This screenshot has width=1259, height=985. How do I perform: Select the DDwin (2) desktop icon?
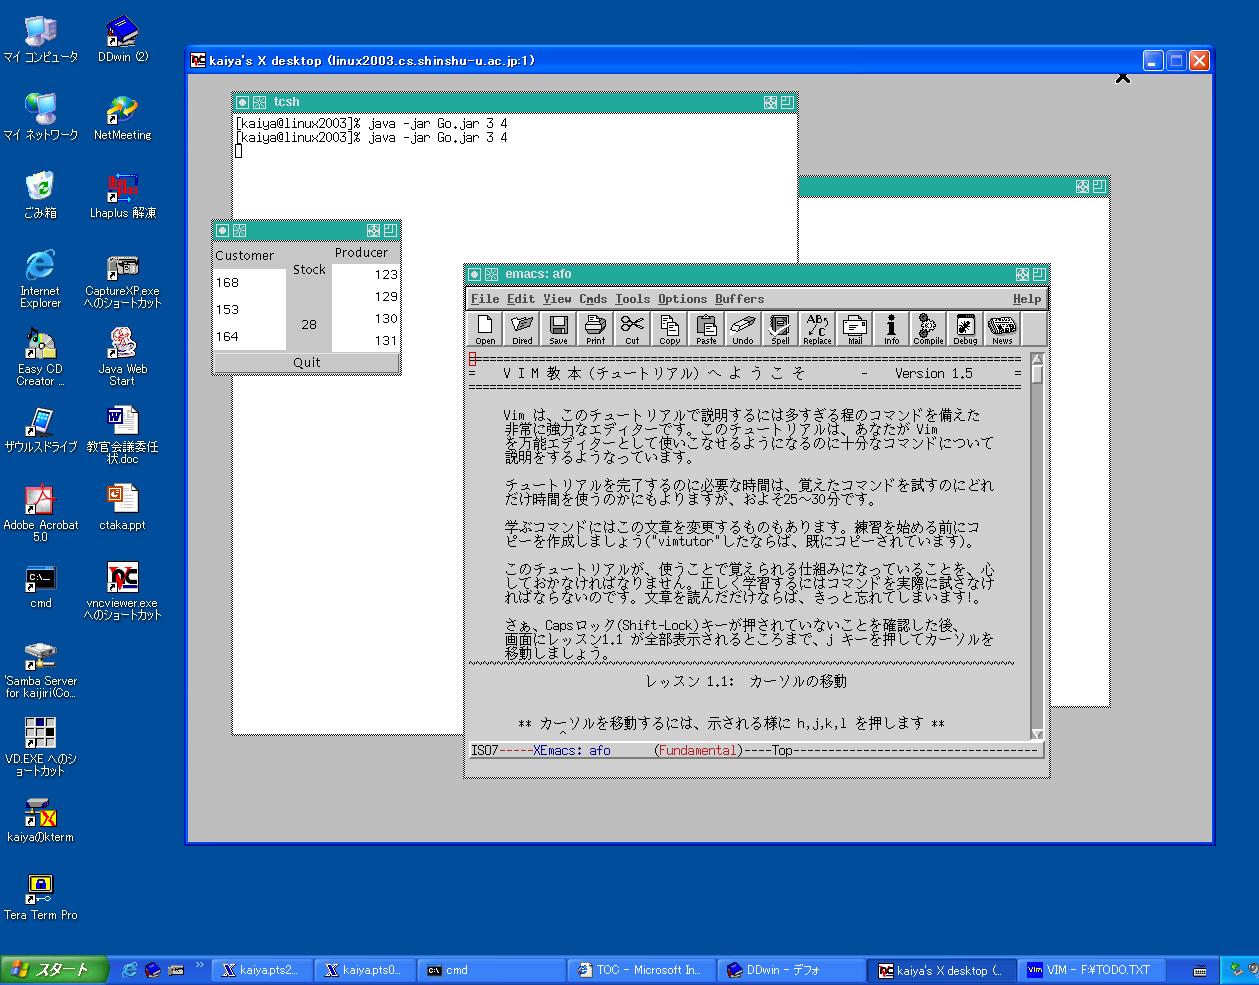click(122, 40)
